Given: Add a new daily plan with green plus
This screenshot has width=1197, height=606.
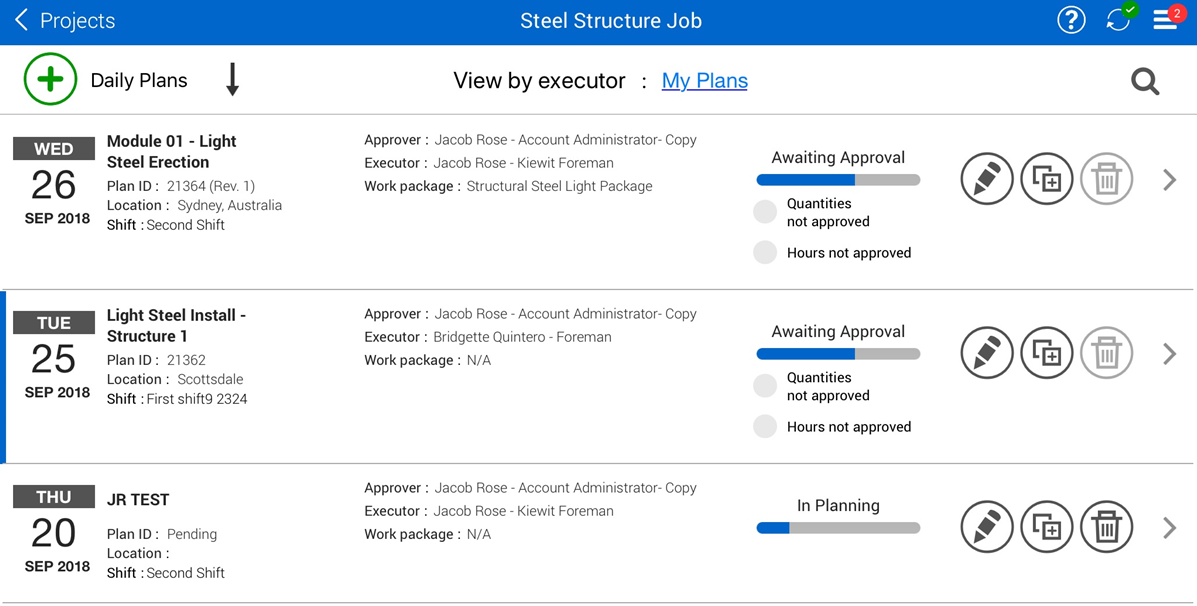Looking at the screenshot, I should (50, 80).
